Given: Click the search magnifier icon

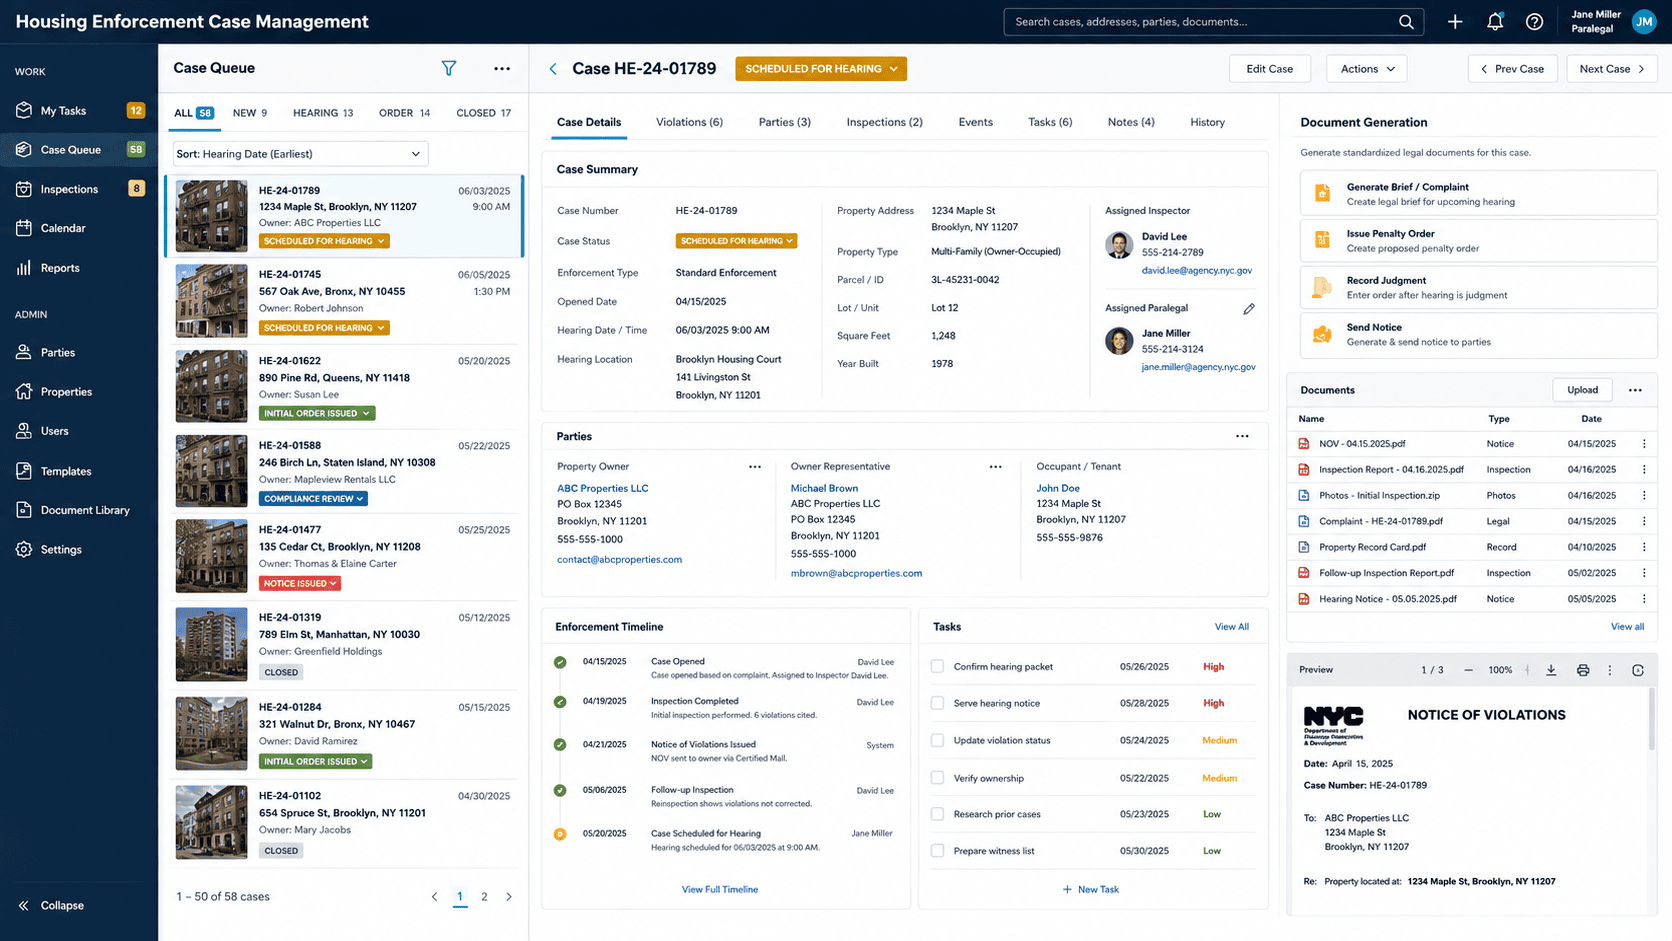Looking at the screenshot, I should pyautogui.click(x=1406, y=22).
